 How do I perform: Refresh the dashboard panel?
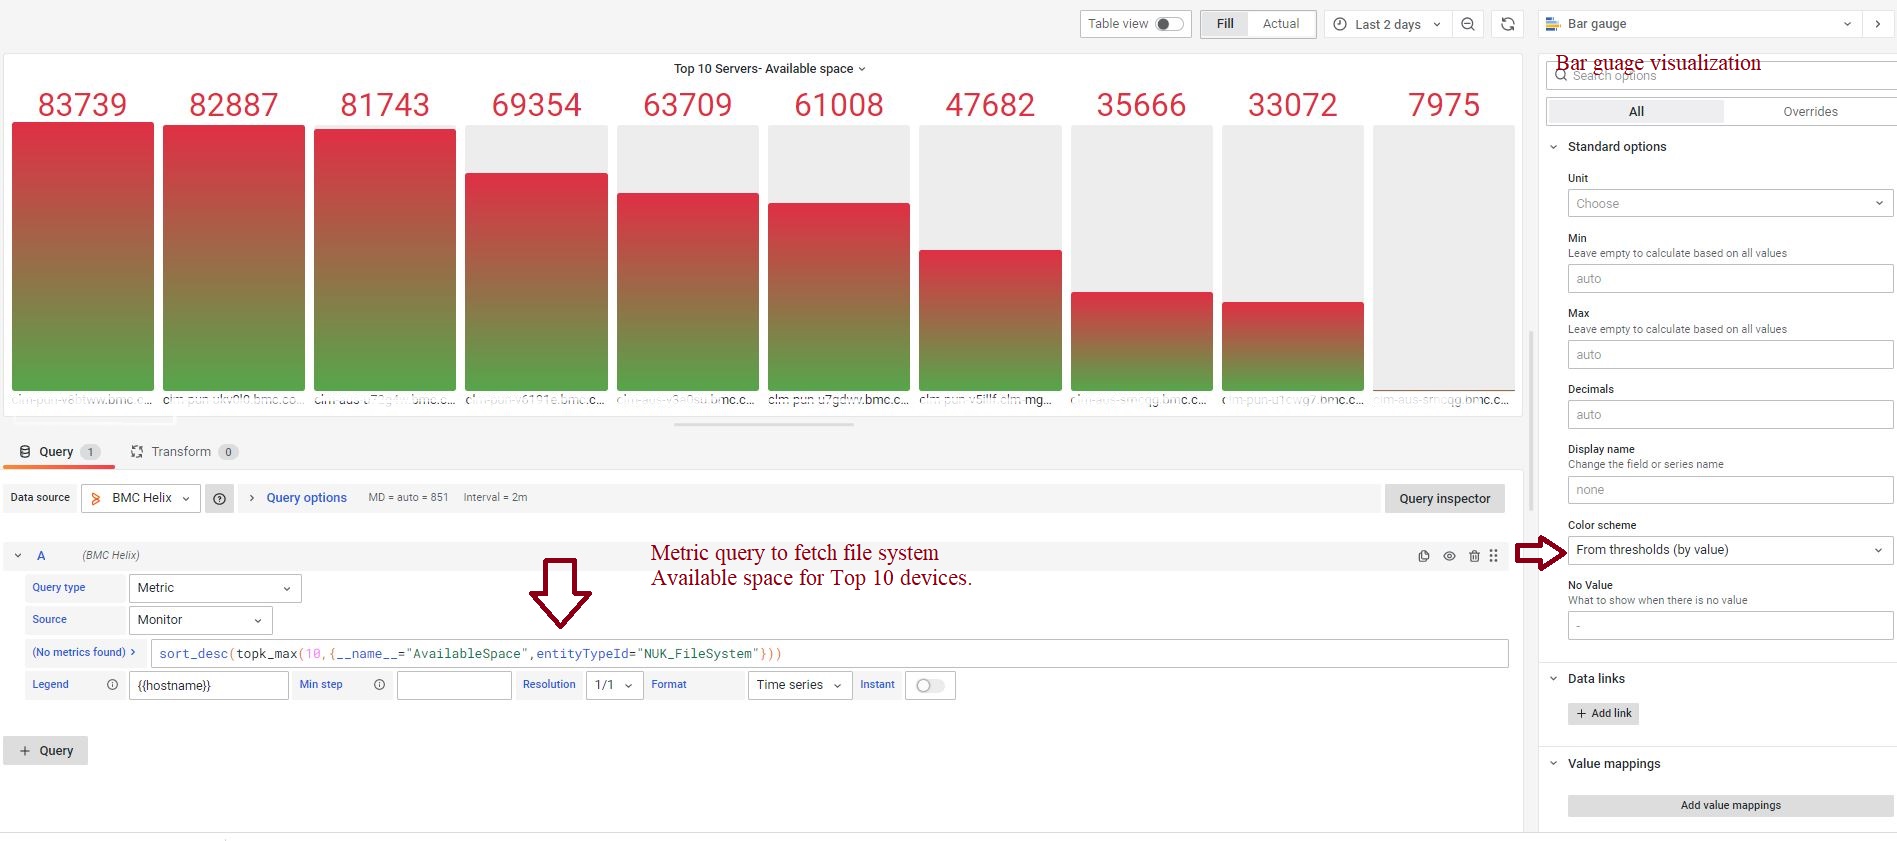click(1508, 24)
